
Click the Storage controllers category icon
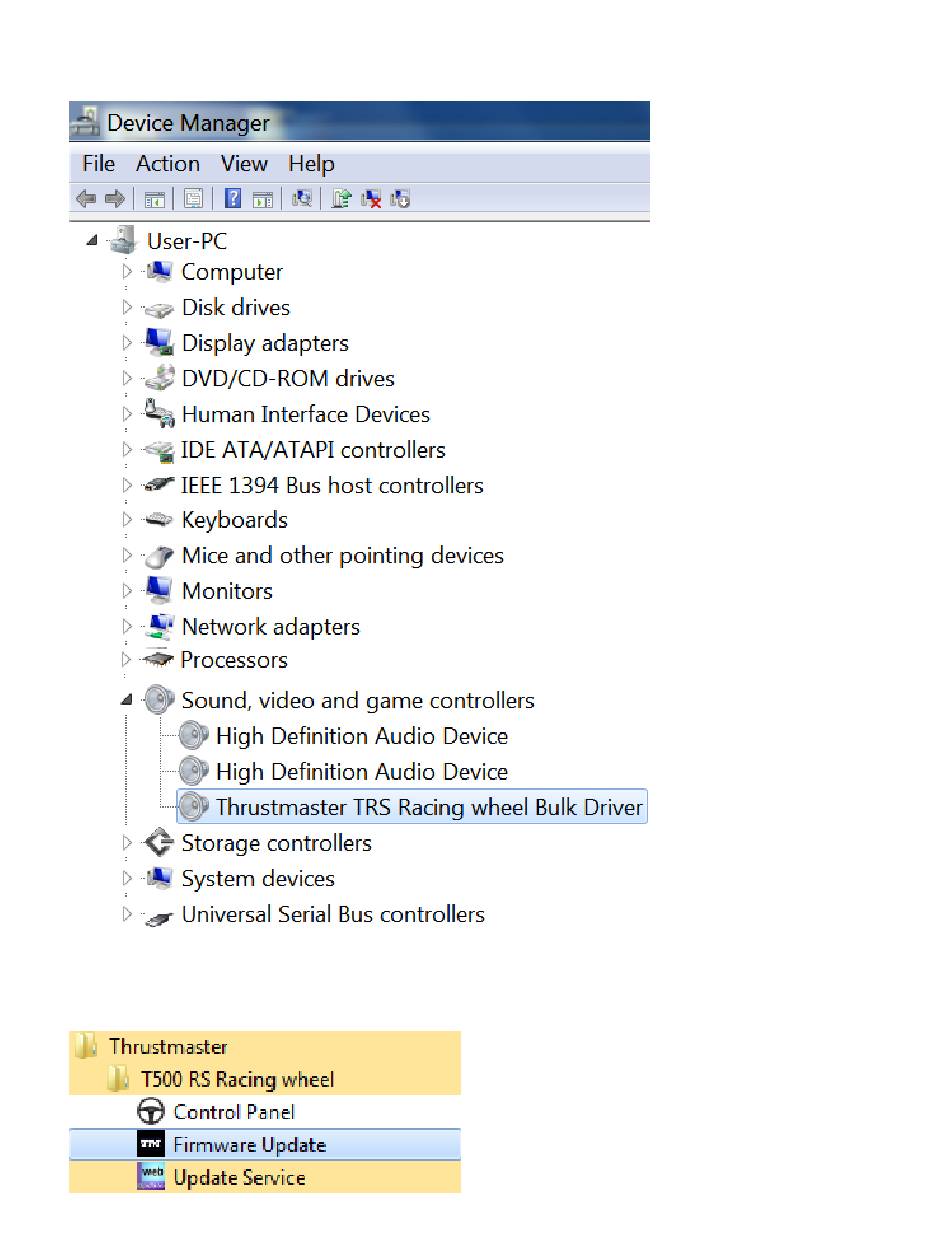(158, 843)
